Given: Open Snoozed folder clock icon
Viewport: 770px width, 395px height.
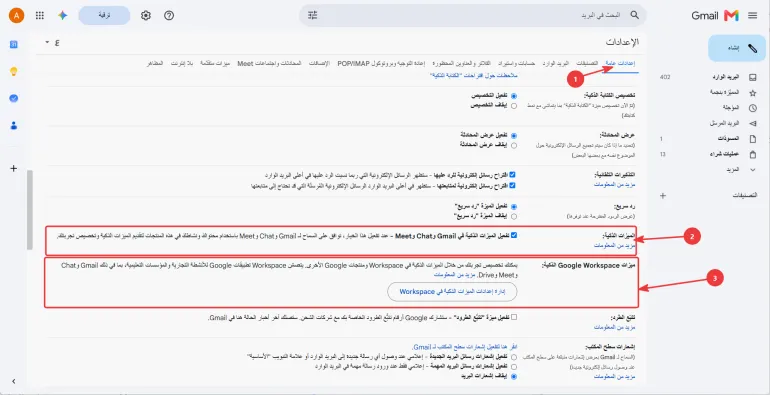Looking at the screenshot, I should (752, 108).
